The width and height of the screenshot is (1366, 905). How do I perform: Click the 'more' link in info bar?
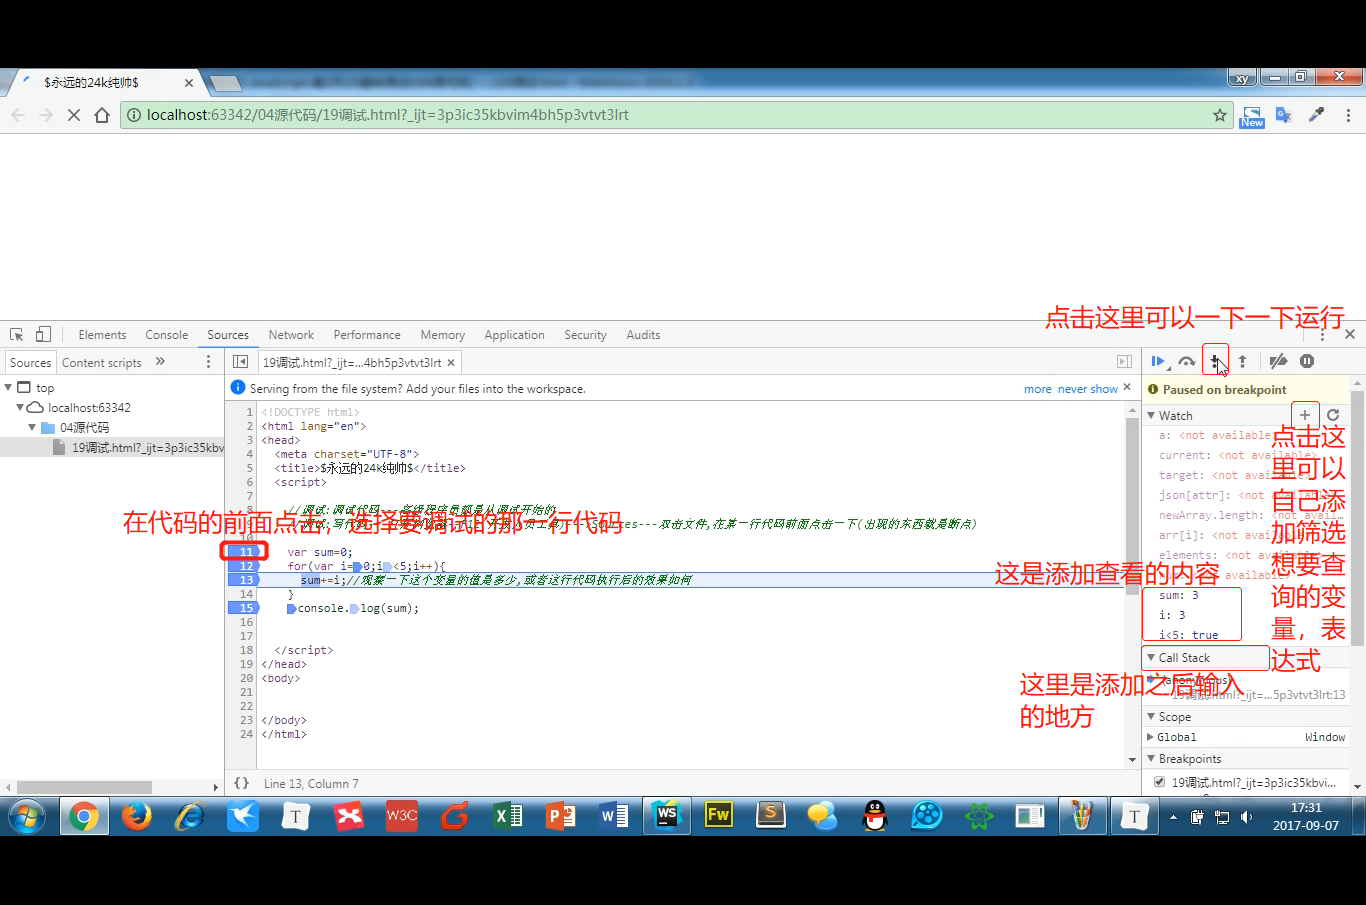1037,389
